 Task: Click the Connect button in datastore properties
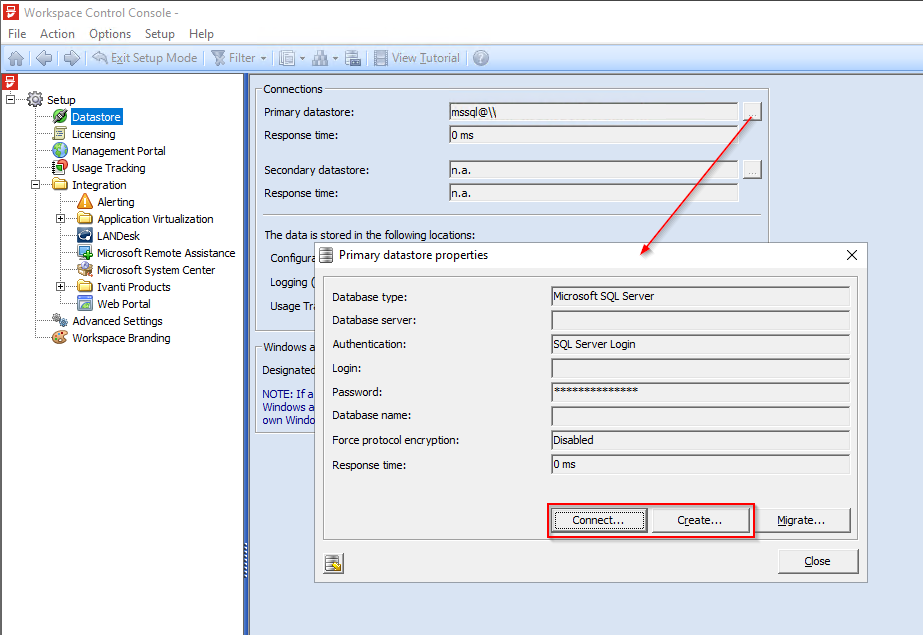(x=598, y=520)
